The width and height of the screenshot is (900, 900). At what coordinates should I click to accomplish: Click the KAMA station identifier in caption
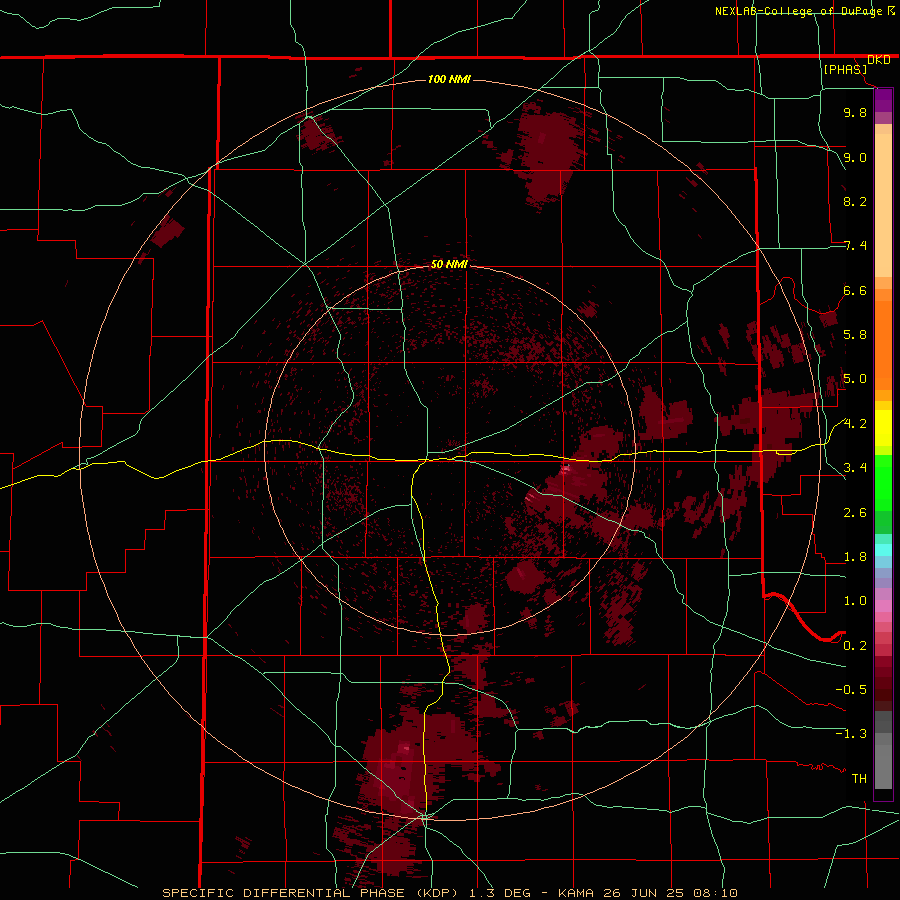(578, 893)
